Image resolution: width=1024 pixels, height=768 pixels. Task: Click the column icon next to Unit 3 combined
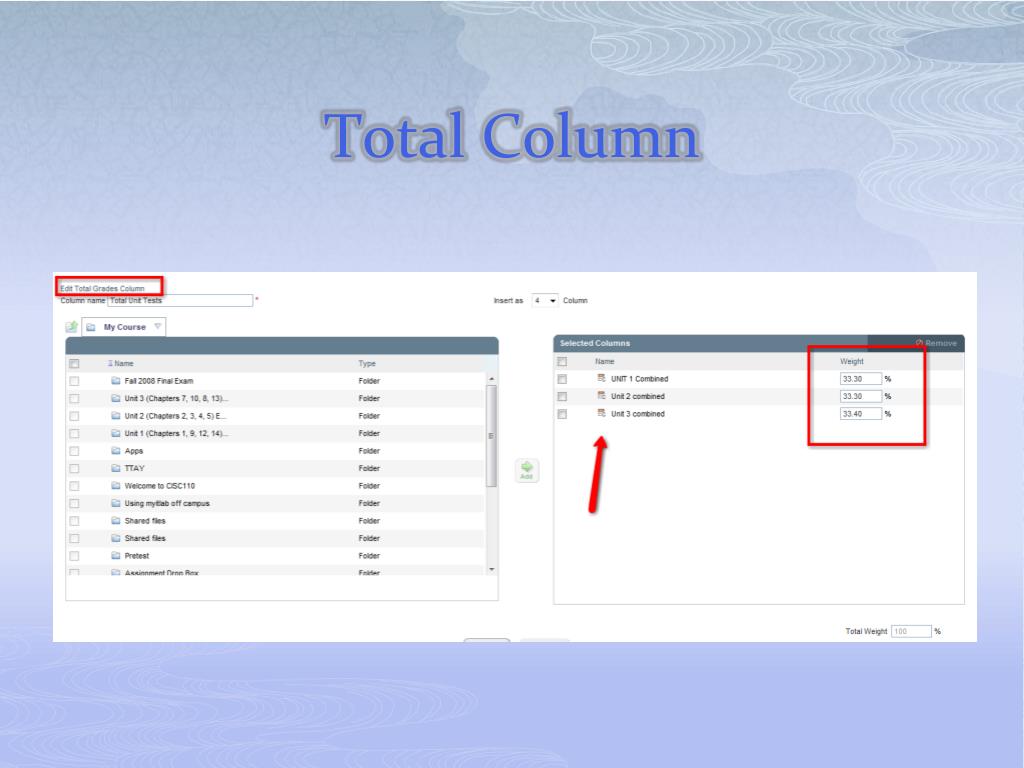pos(601,413)
